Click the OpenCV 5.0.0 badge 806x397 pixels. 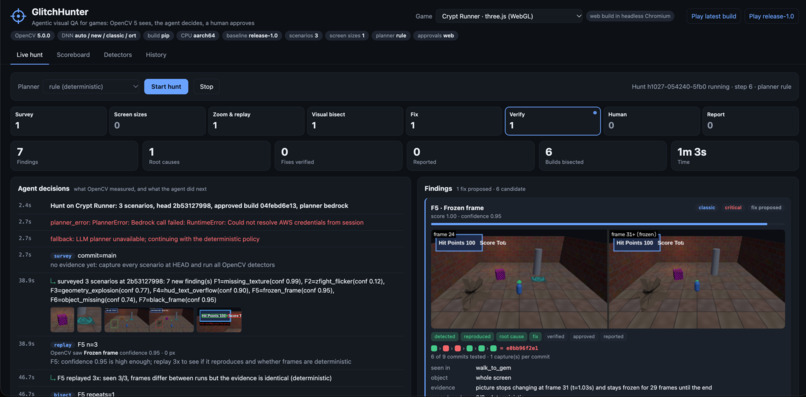coord(32,36)
